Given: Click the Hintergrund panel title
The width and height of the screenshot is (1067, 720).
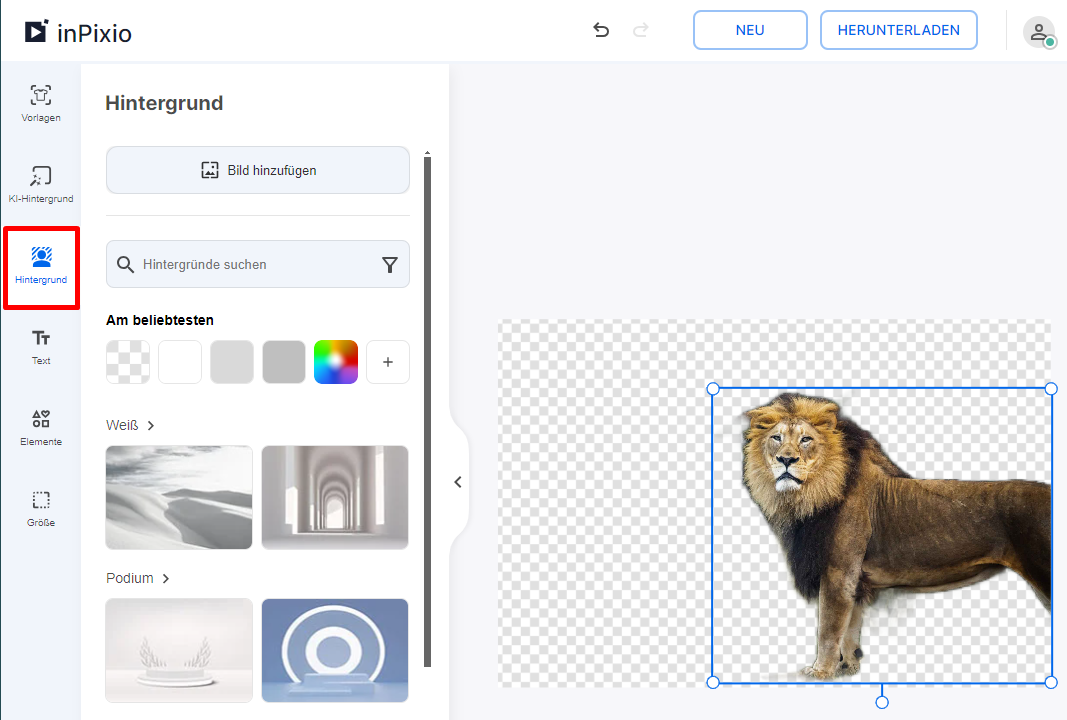Looking at the screenshot, I should click(x=164, y=103).
